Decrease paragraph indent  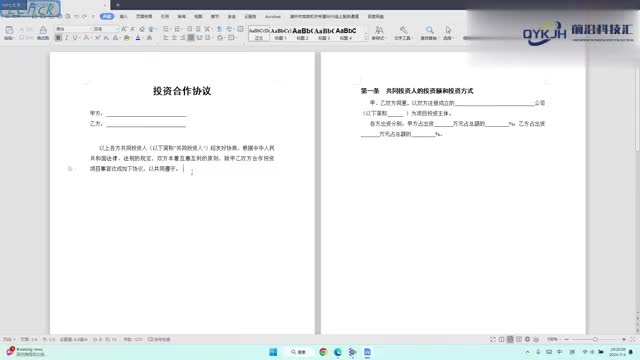pos(189,29)
